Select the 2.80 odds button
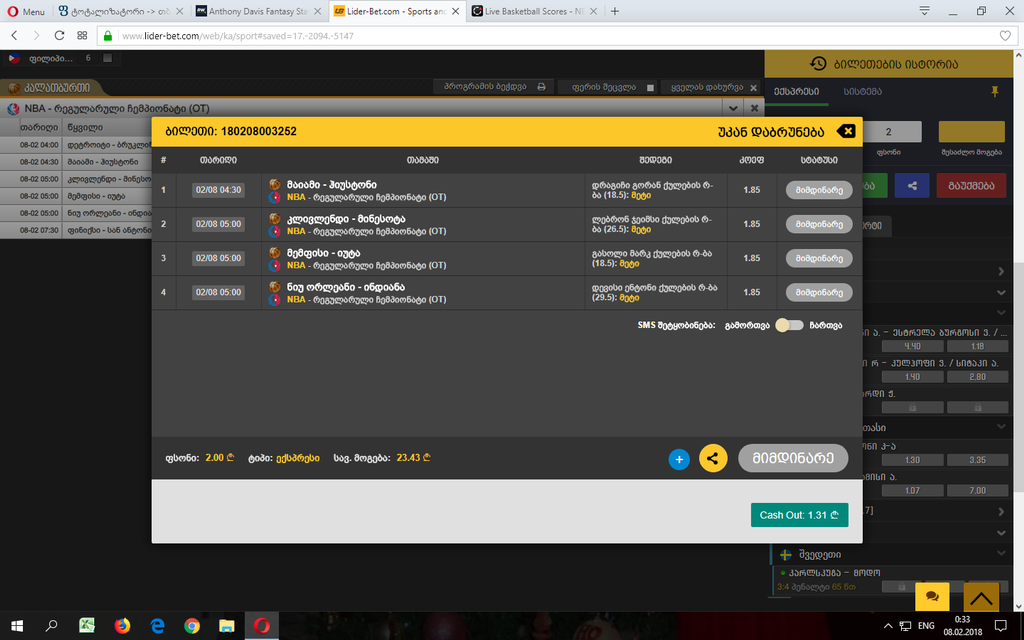Screen dimensions: 1024x640 [x=978, y=377]
